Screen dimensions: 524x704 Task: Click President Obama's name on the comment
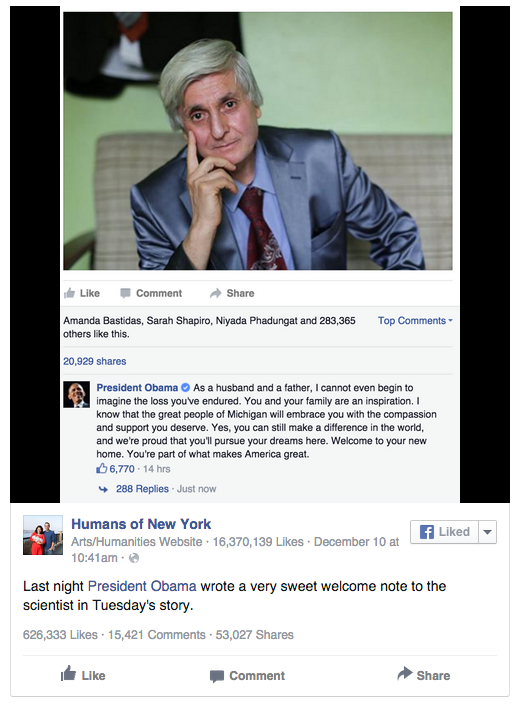click(137, 387)
